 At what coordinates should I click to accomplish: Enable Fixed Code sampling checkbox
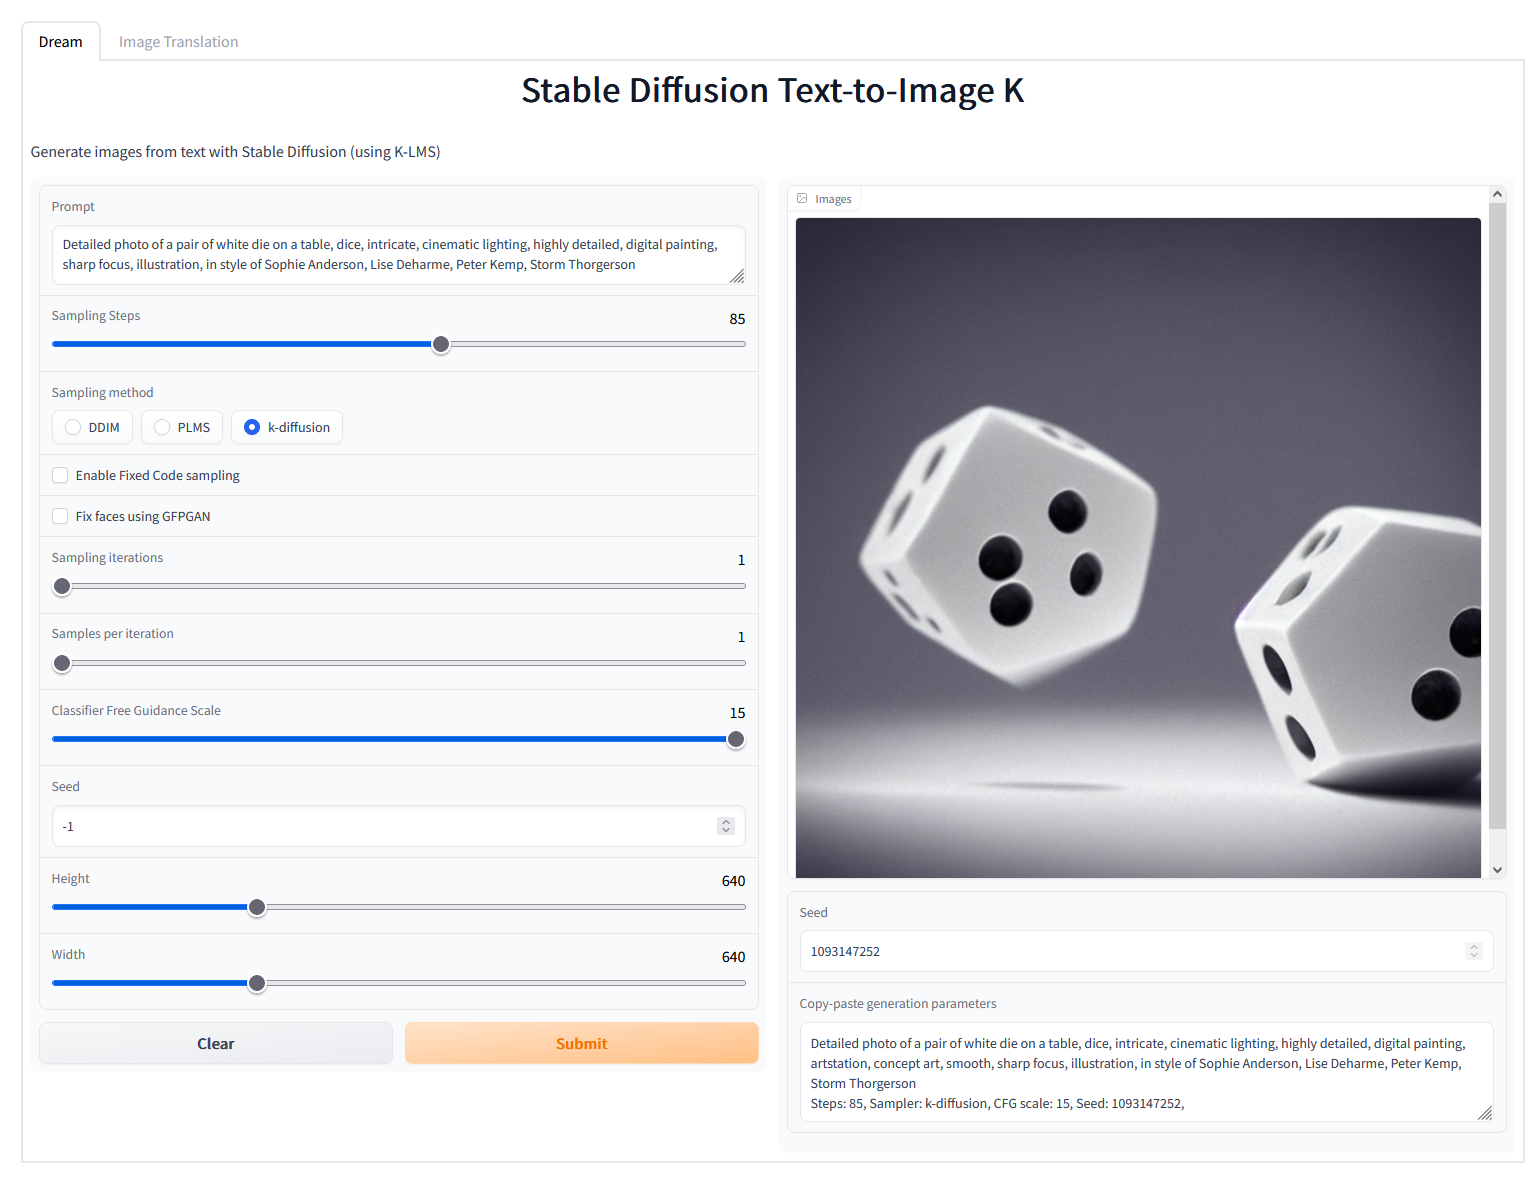pos(60,475)
